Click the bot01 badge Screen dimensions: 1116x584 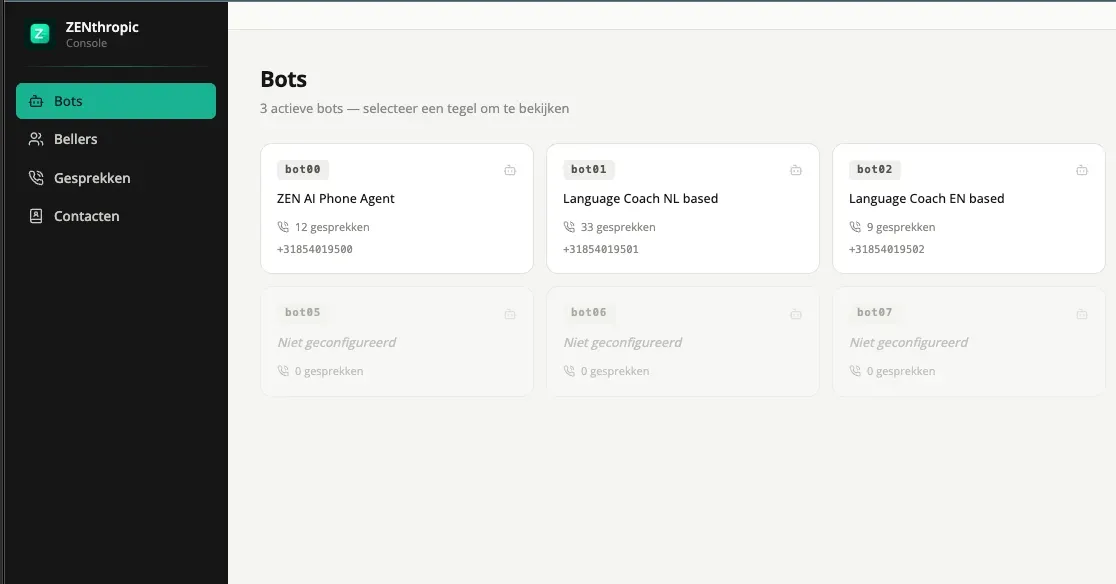pos(589,169)
